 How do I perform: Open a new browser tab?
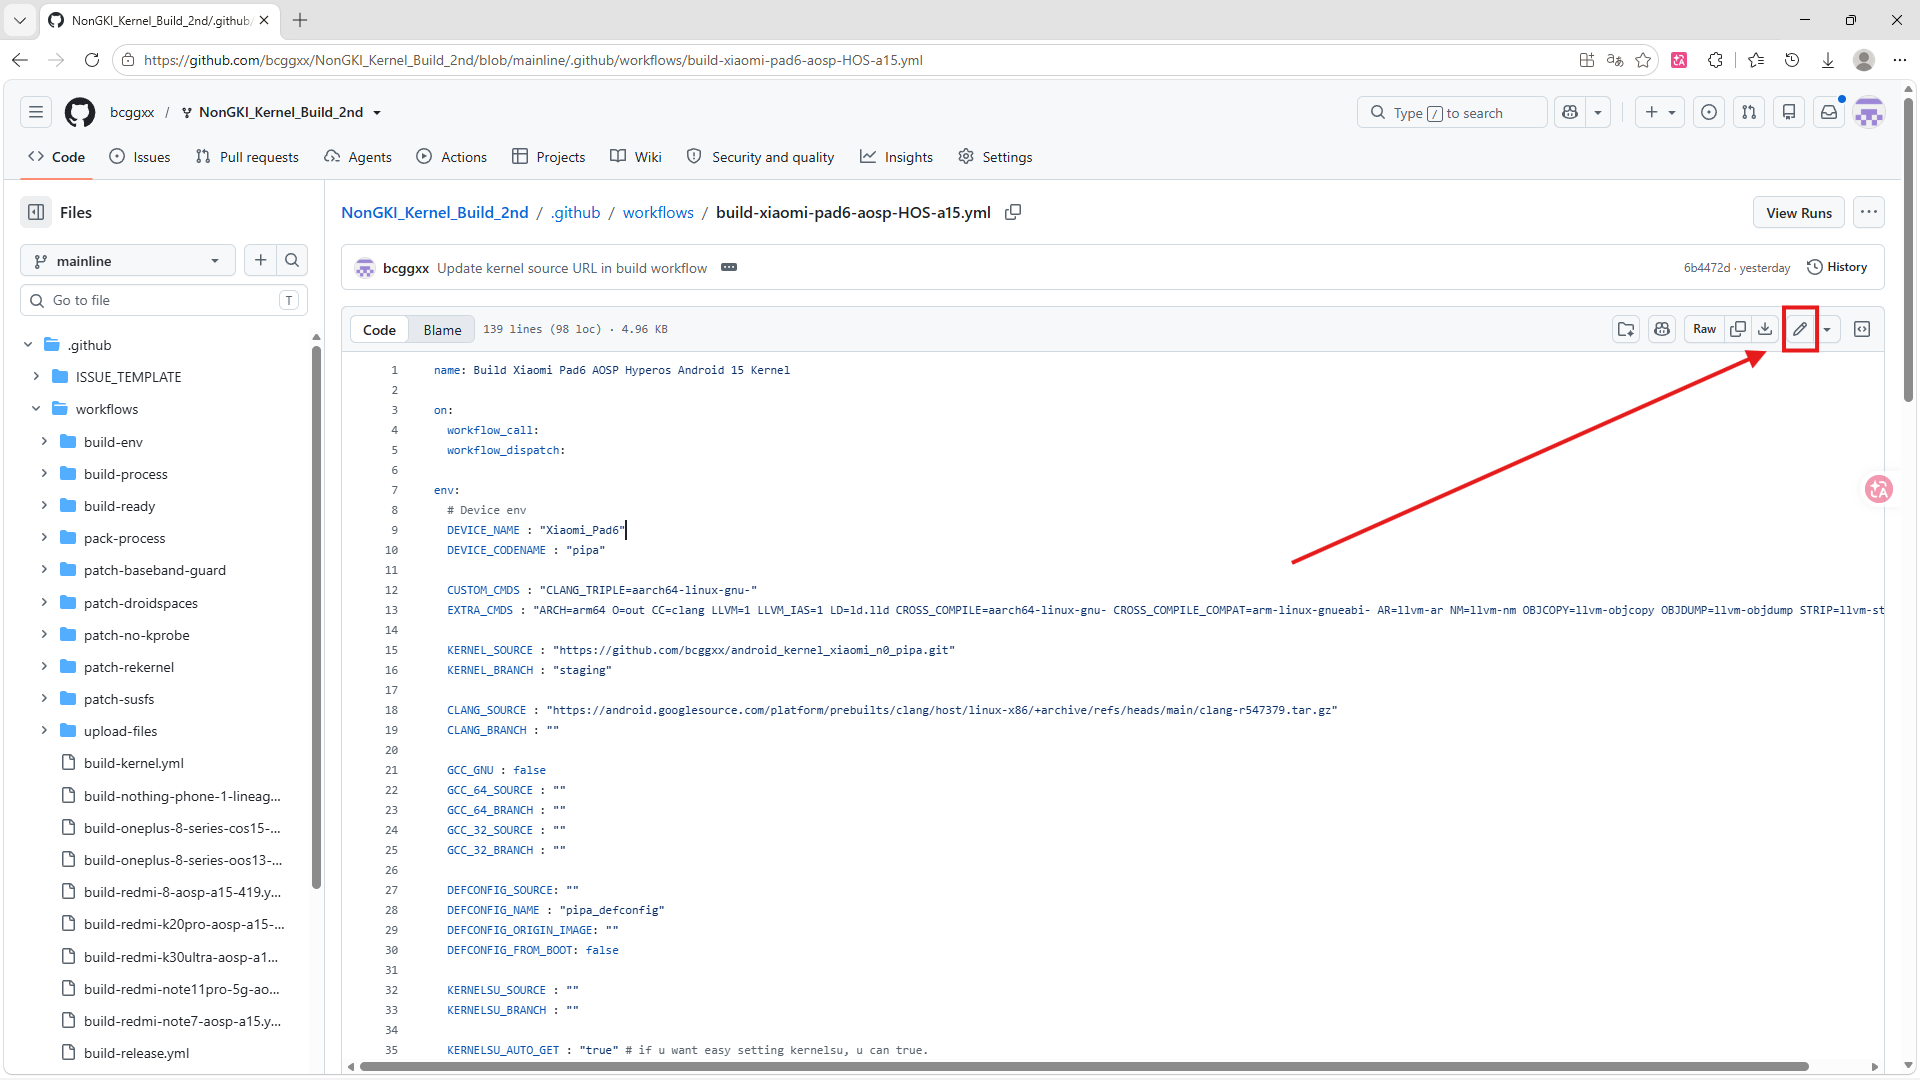click(x=300, y=20)
